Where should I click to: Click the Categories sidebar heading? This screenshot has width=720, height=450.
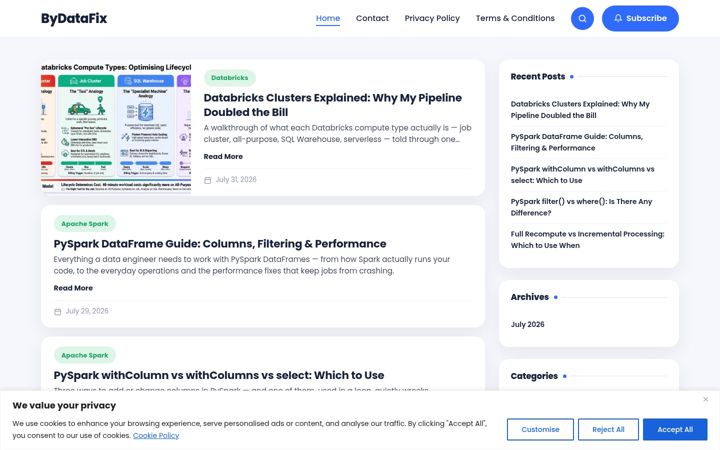click(534, 376)
